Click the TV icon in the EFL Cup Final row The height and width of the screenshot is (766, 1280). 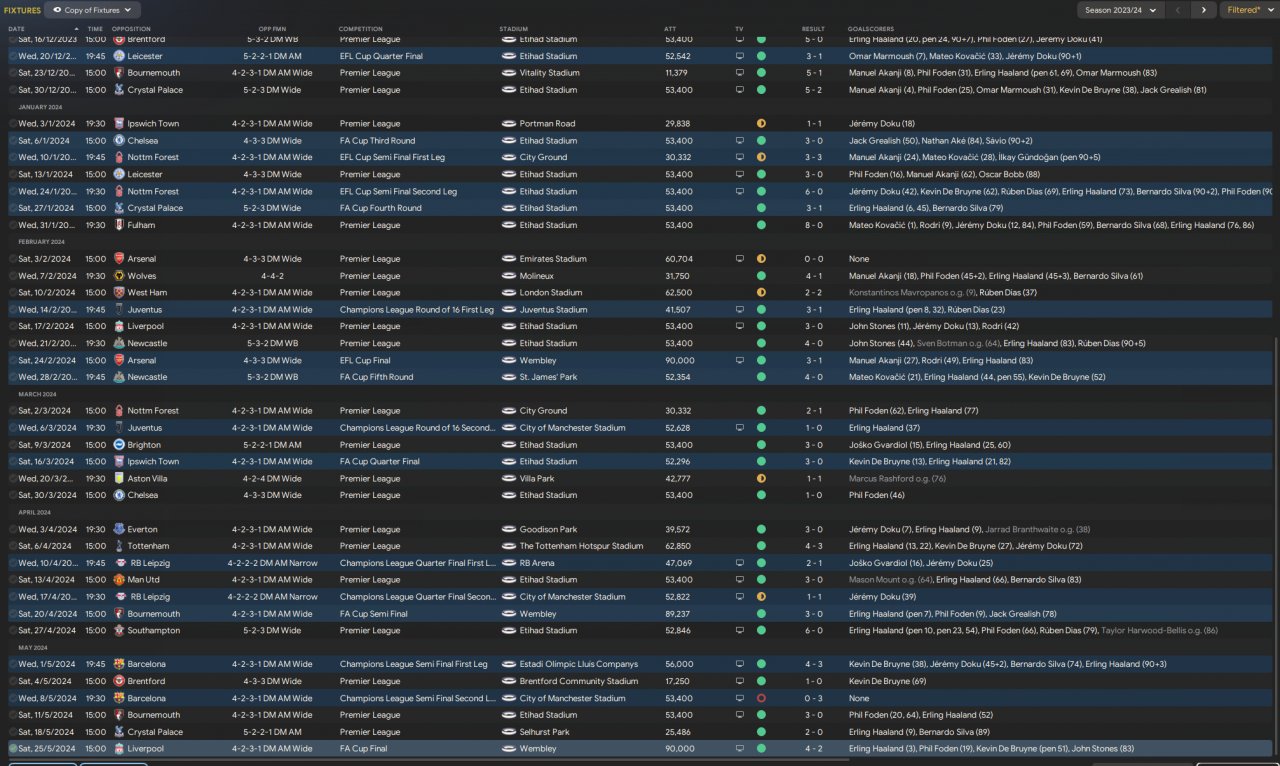click(x=740, y=360)
